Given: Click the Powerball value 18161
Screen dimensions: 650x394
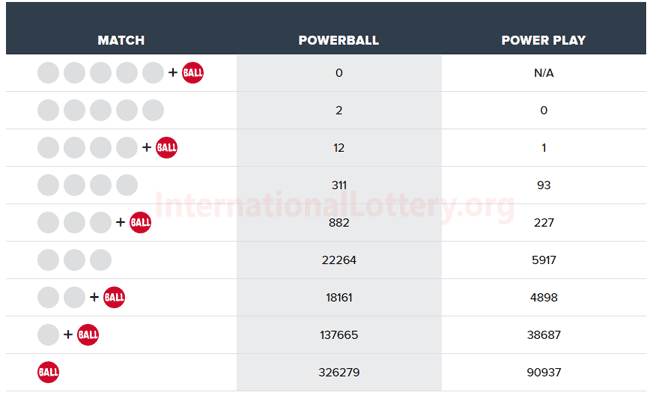Looking at the screenshot, I should click(x=339, y=297).
